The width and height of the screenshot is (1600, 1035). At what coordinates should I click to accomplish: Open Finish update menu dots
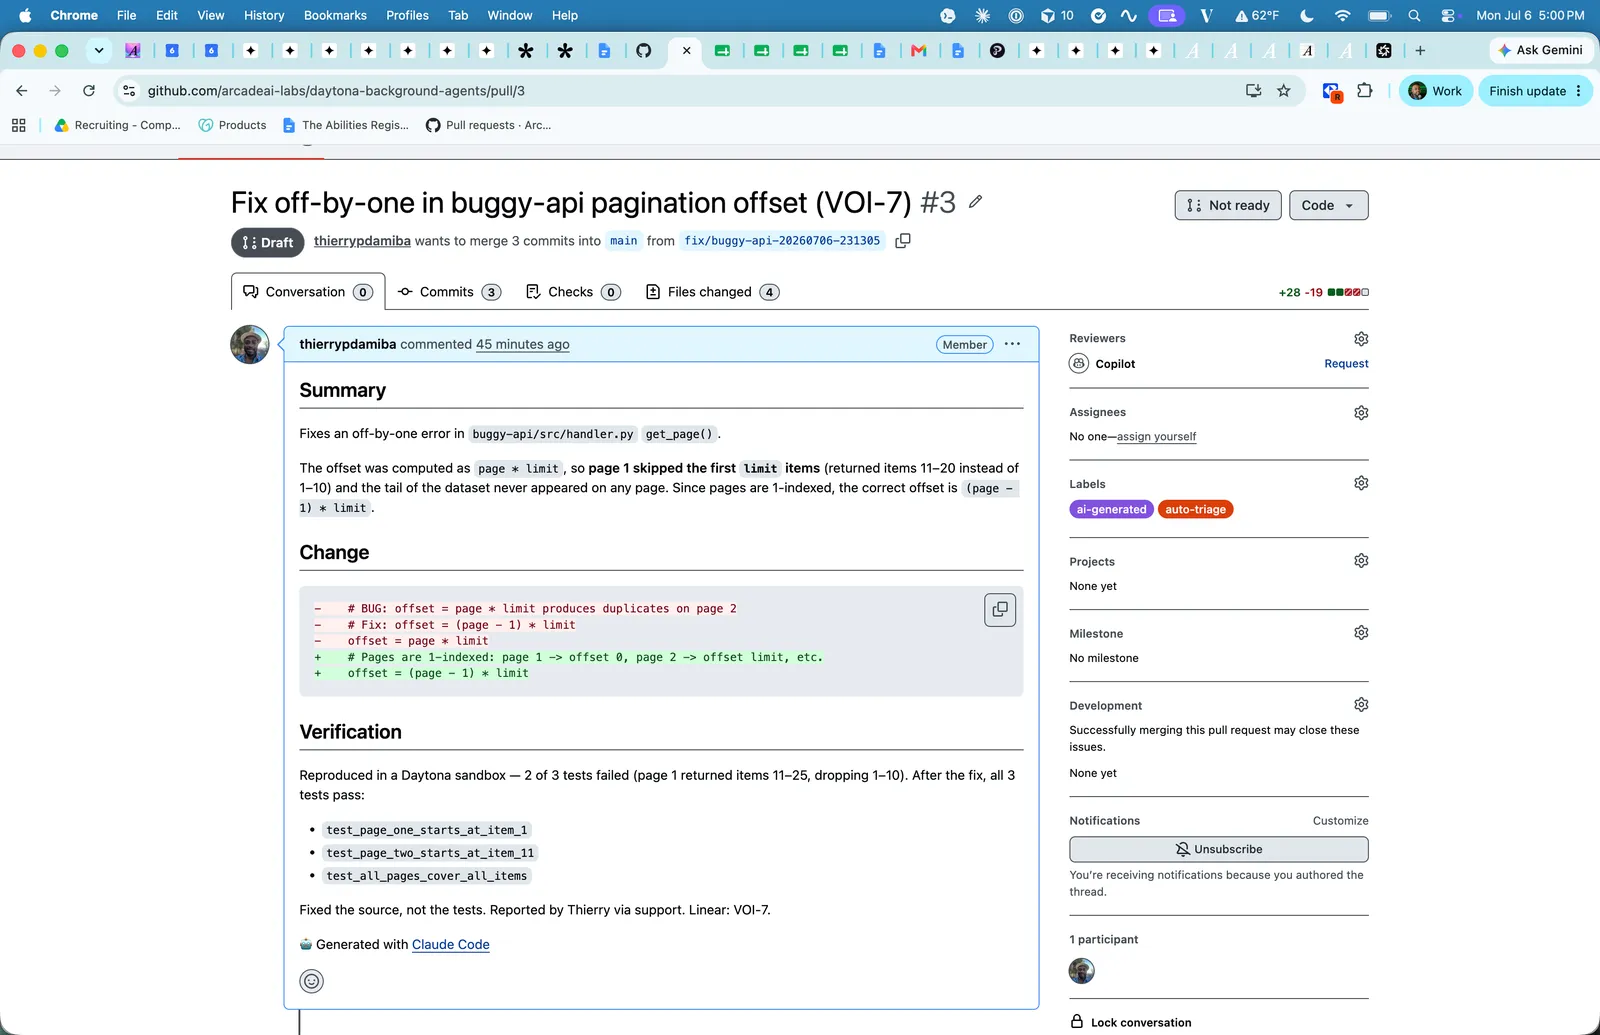tap(1579, 91)
